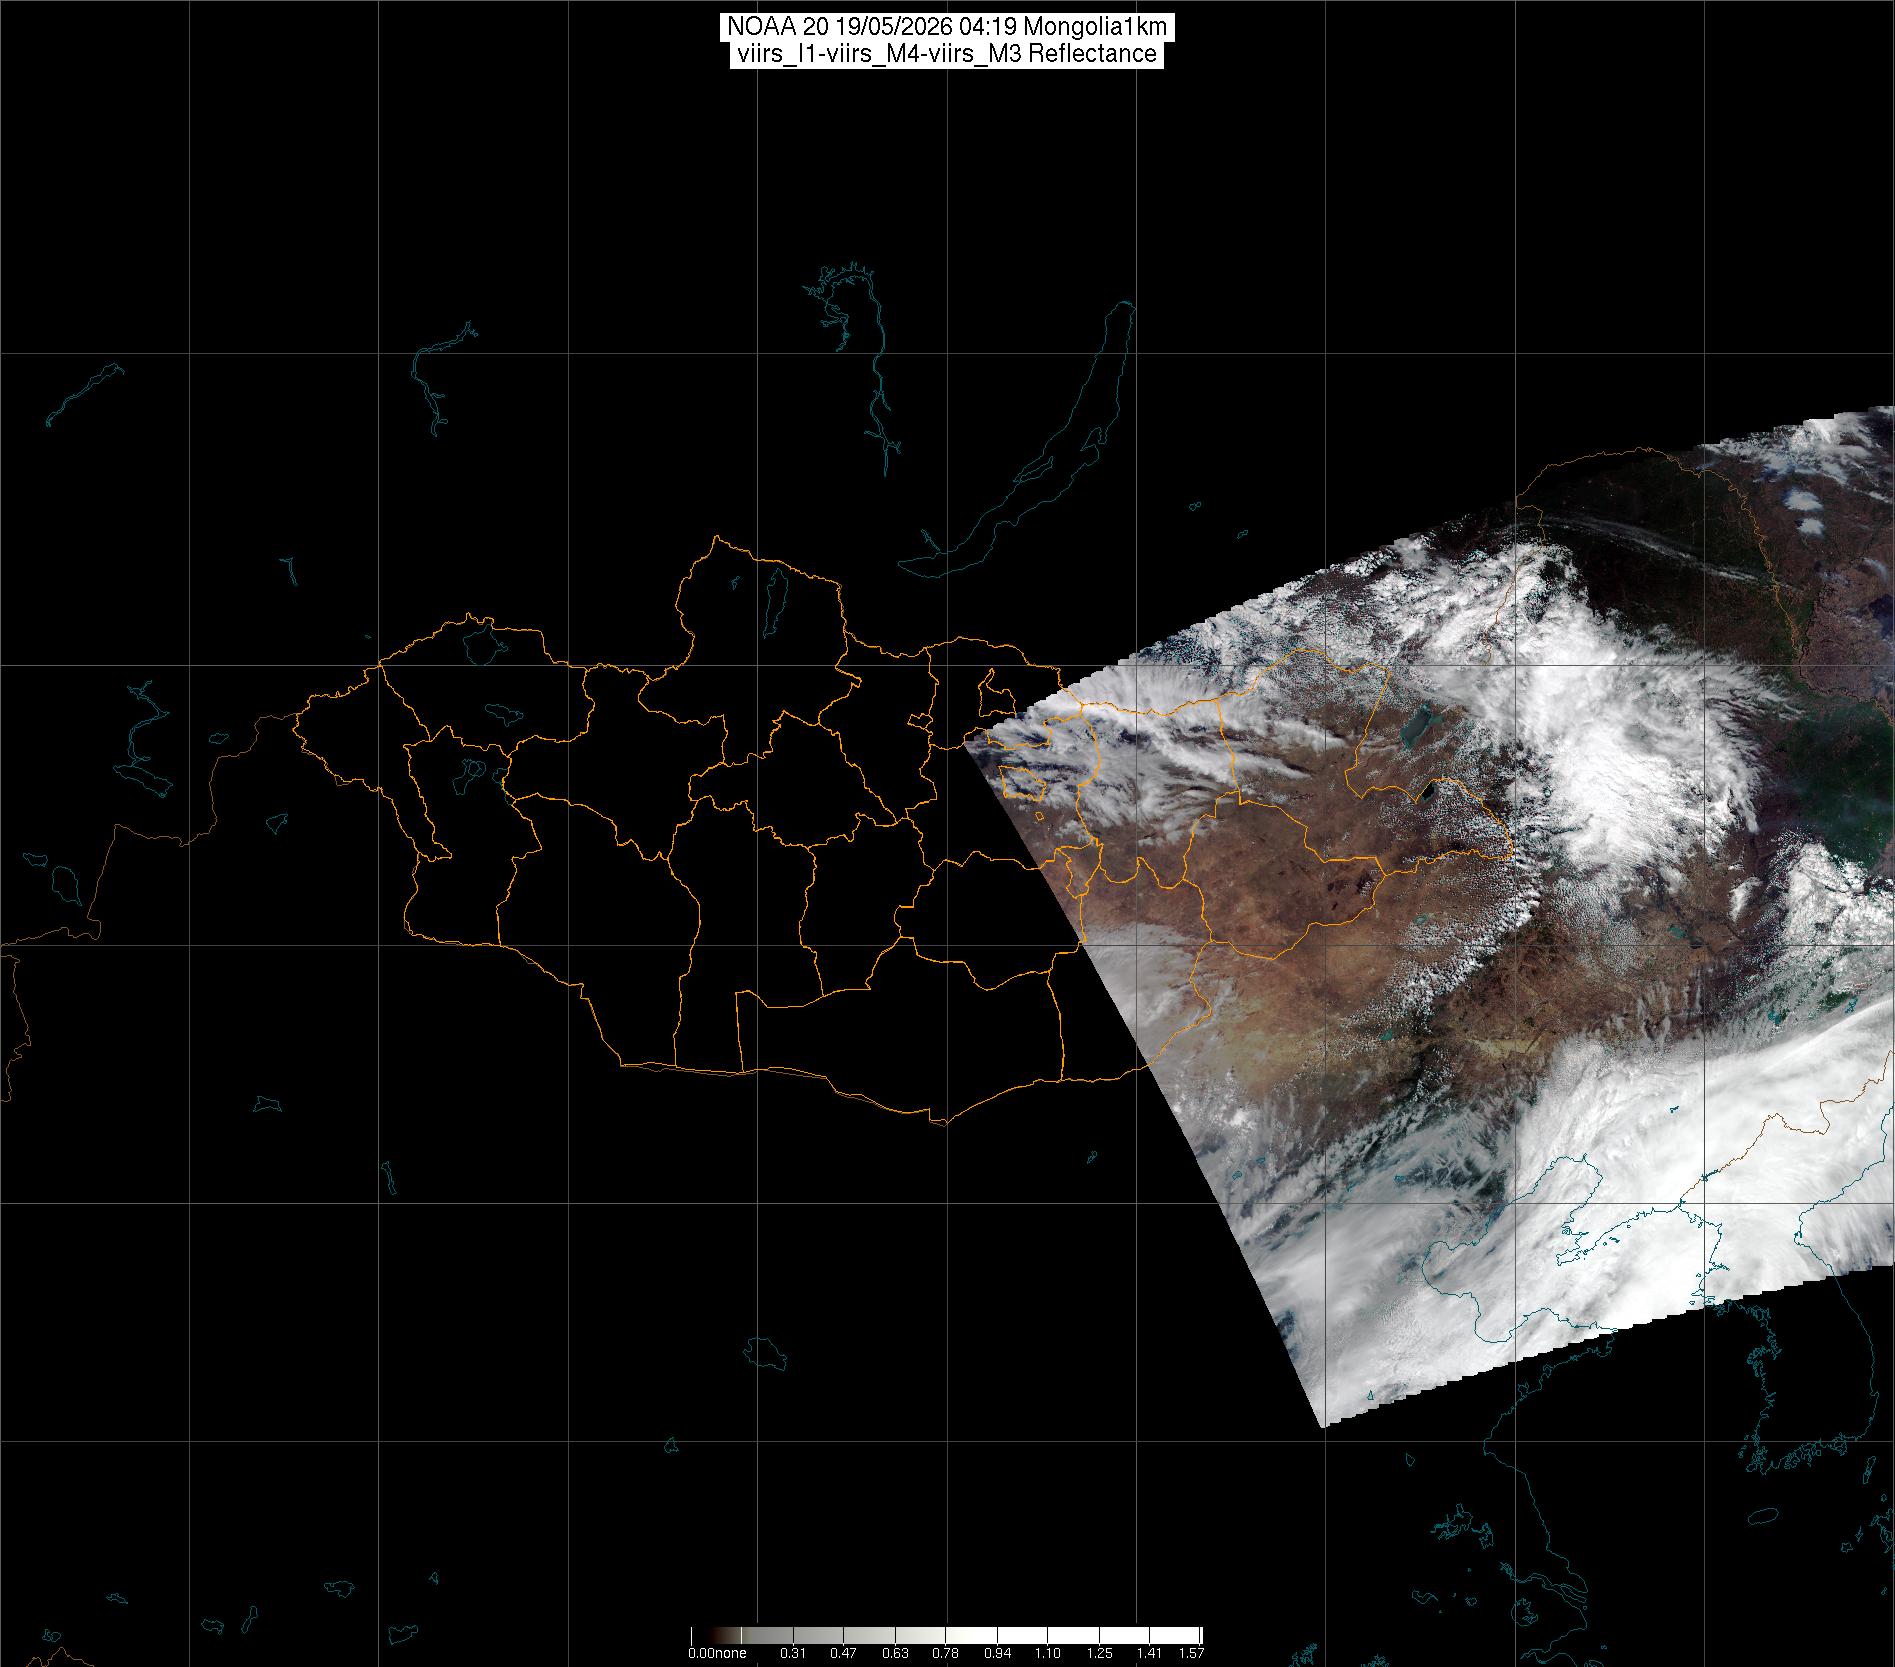Screen dimensions: 1895x1667
Task: Select the 1.57 maximum on the color scale
Action: [x=1191, y=1653]
